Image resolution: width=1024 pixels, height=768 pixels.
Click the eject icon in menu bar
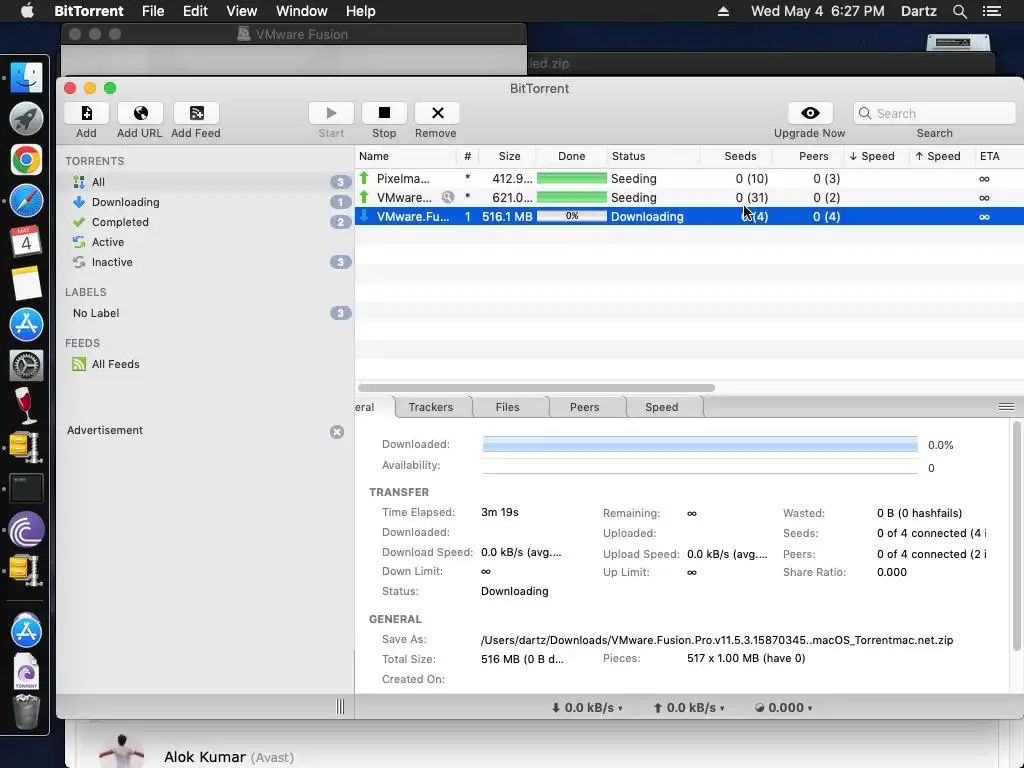724,11
